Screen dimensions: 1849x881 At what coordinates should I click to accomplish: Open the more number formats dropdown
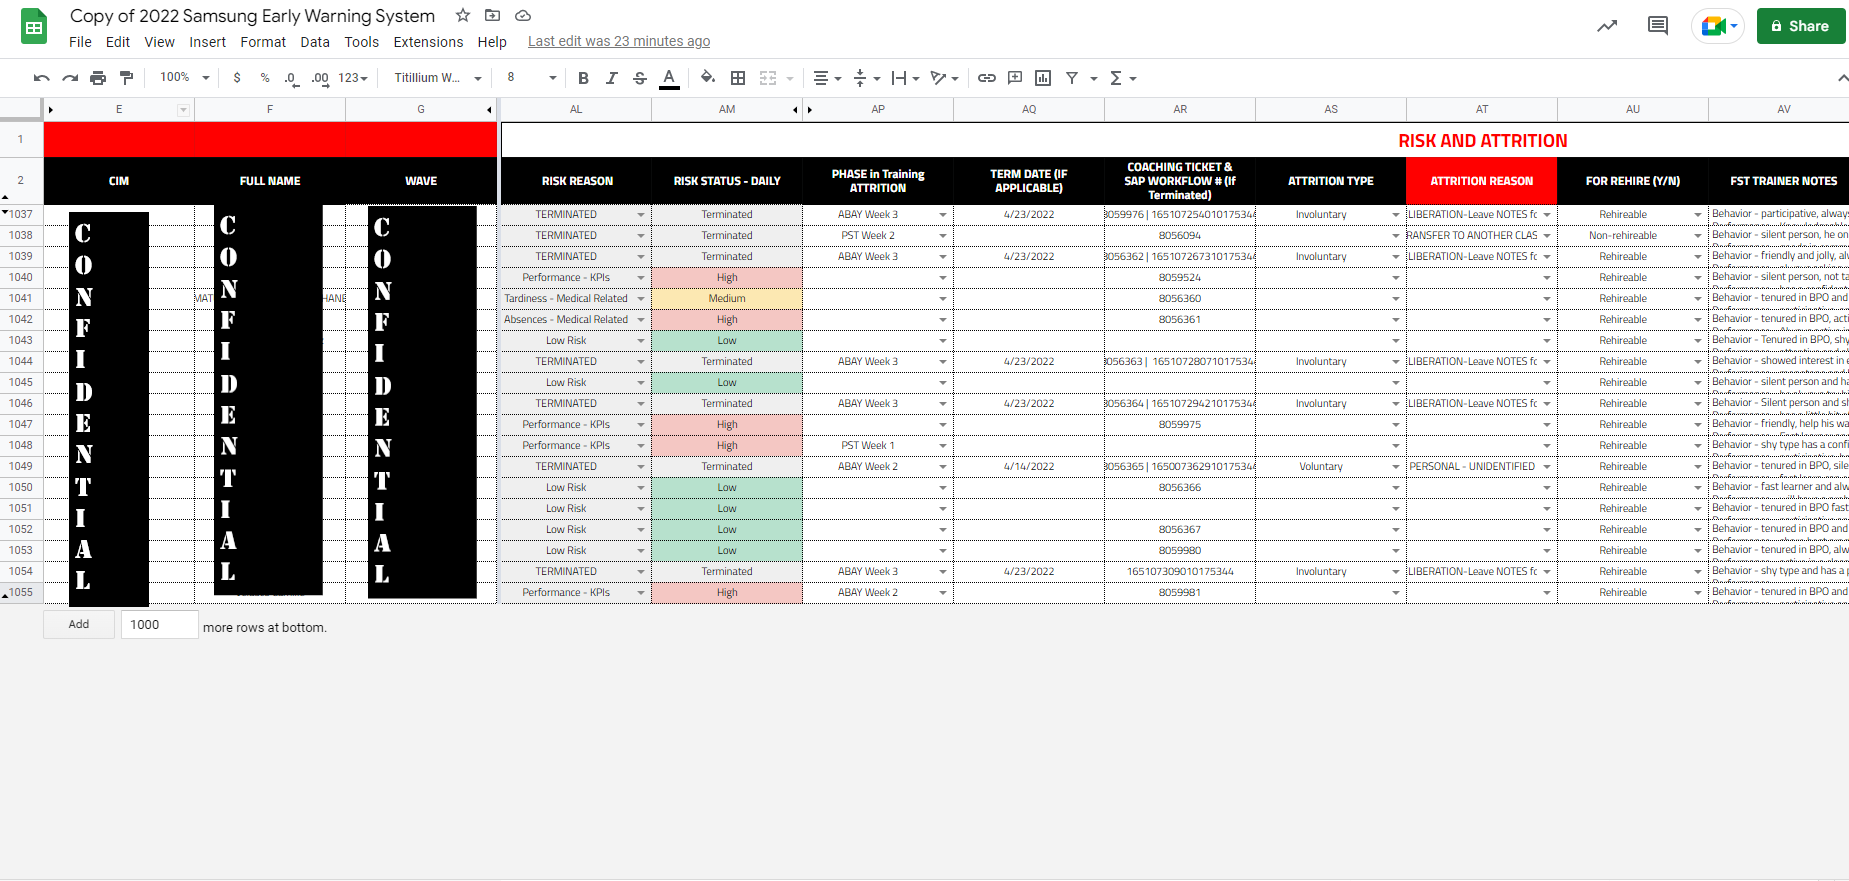pos(353,78)
